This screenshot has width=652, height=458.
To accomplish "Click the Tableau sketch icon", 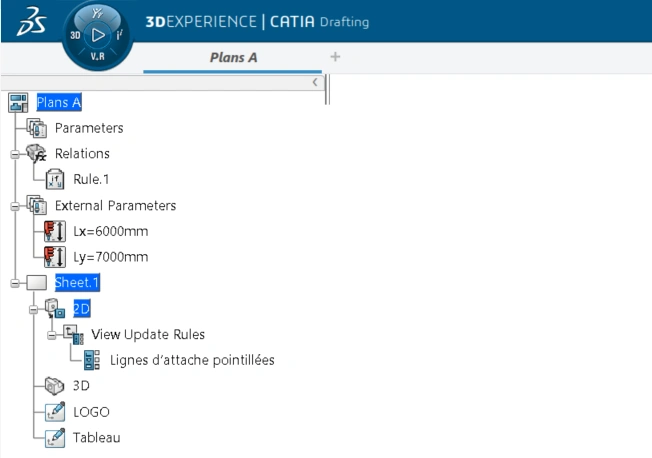I will click(56, 438).
